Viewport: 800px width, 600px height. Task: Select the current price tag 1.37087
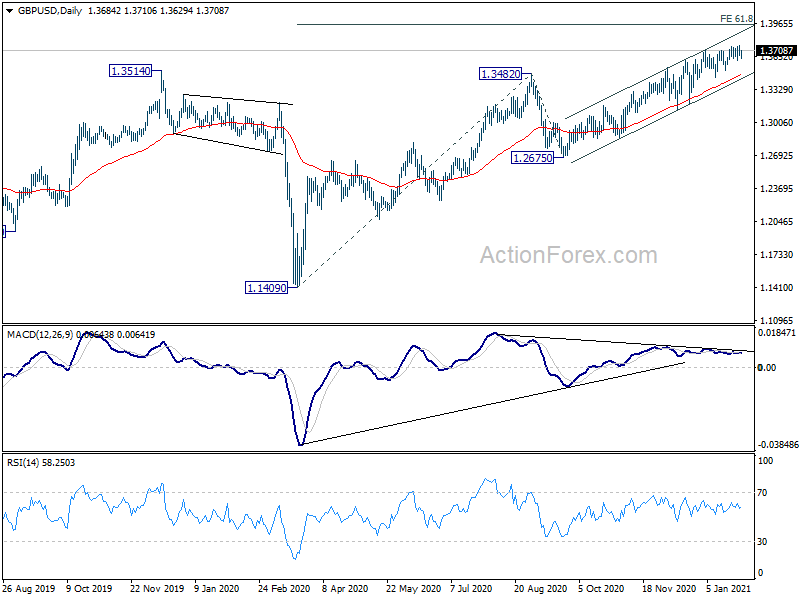776,51
